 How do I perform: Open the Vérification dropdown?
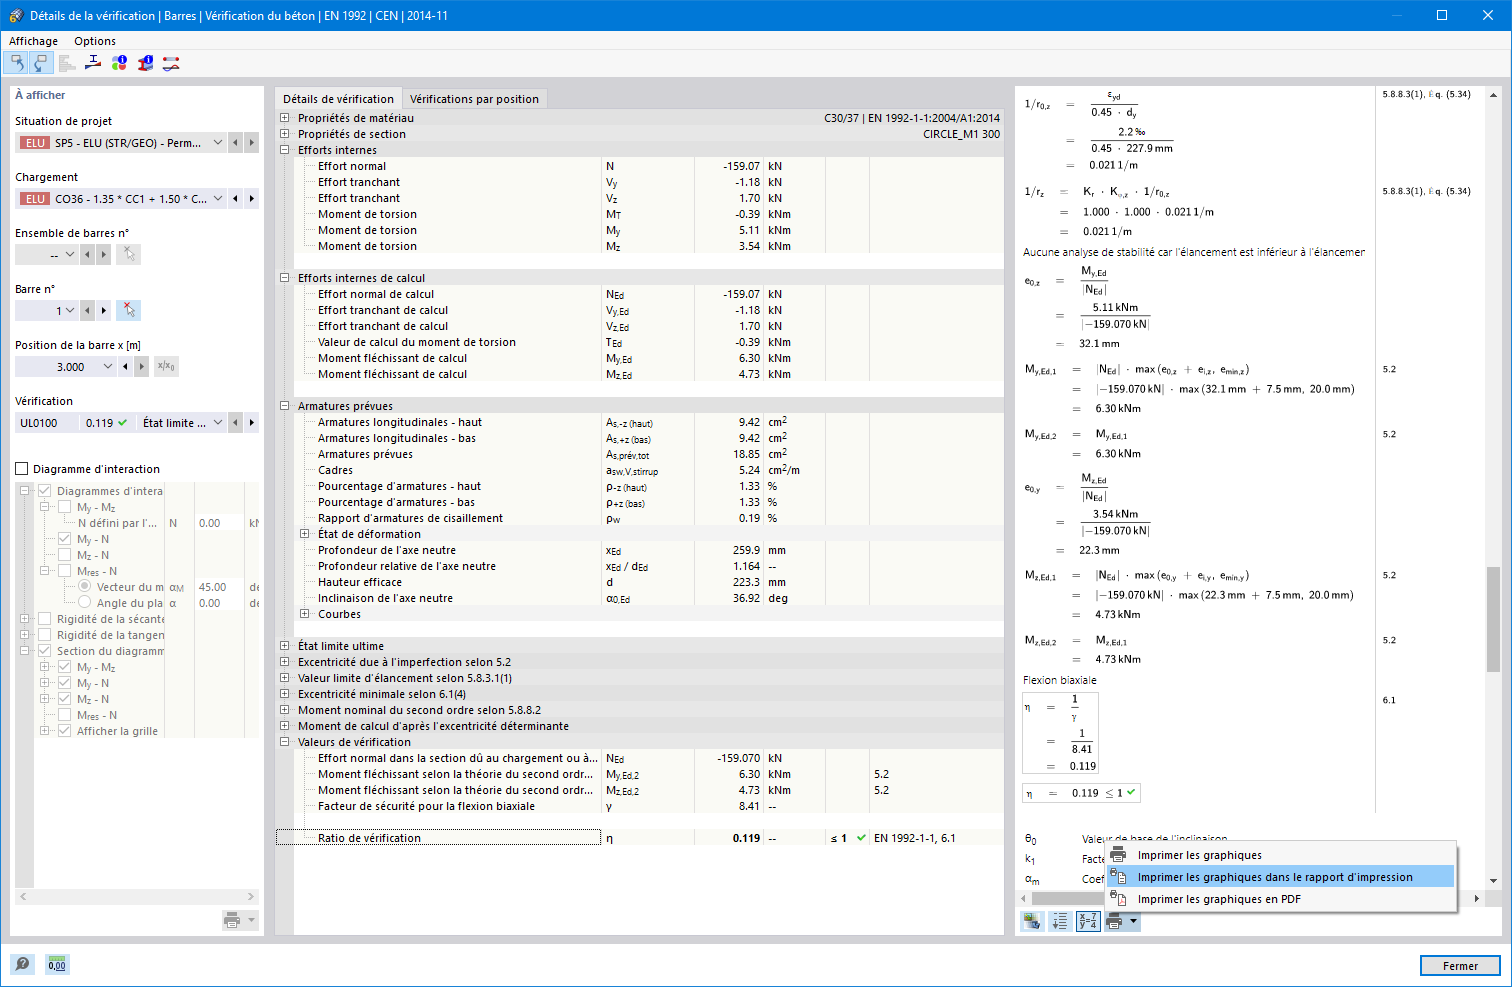218,423
